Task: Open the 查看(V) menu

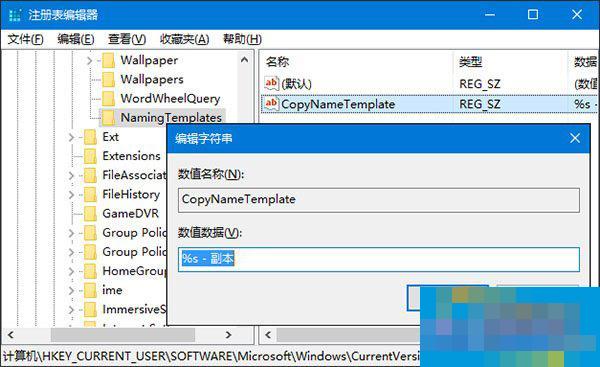Action: pos(127,39)
